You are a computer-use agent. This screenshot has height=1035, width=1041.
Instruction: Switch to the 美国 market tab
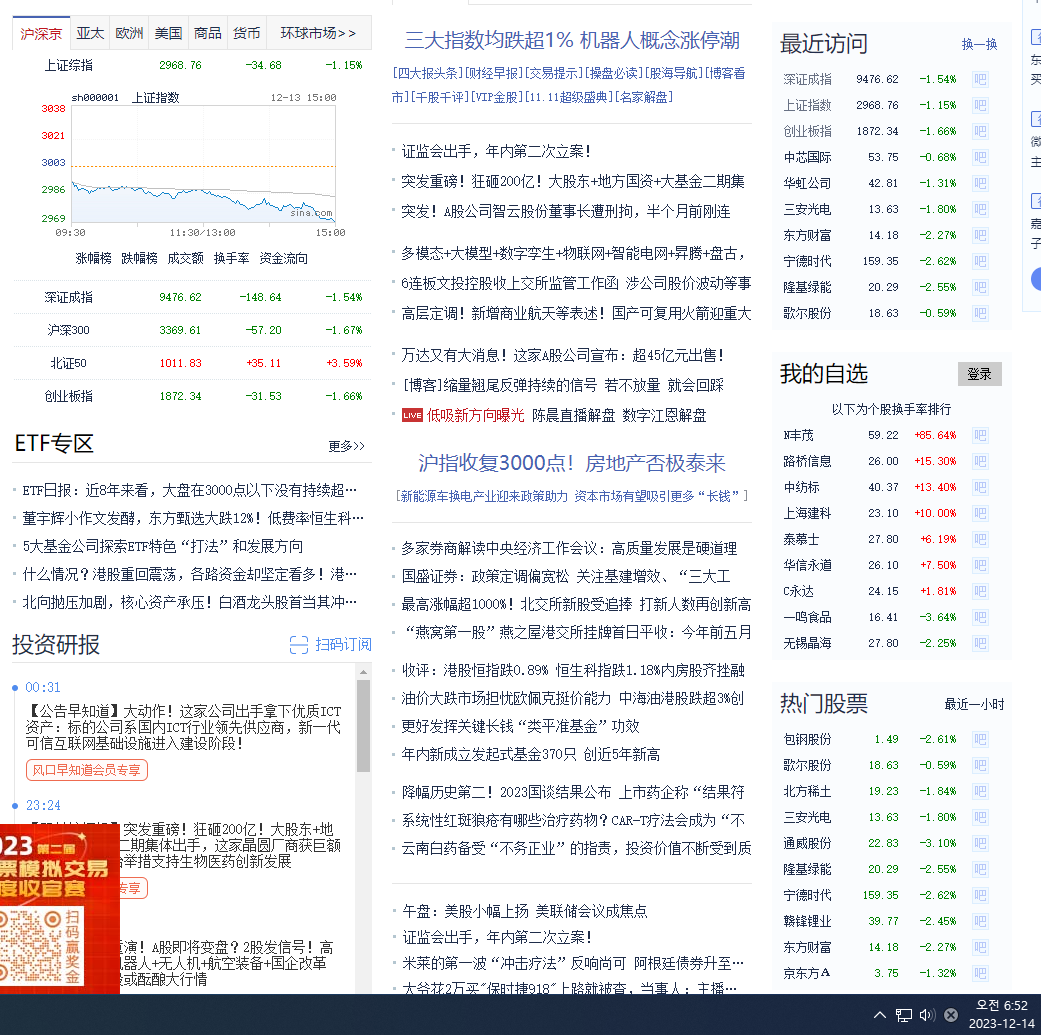click(x=168, y=33)
